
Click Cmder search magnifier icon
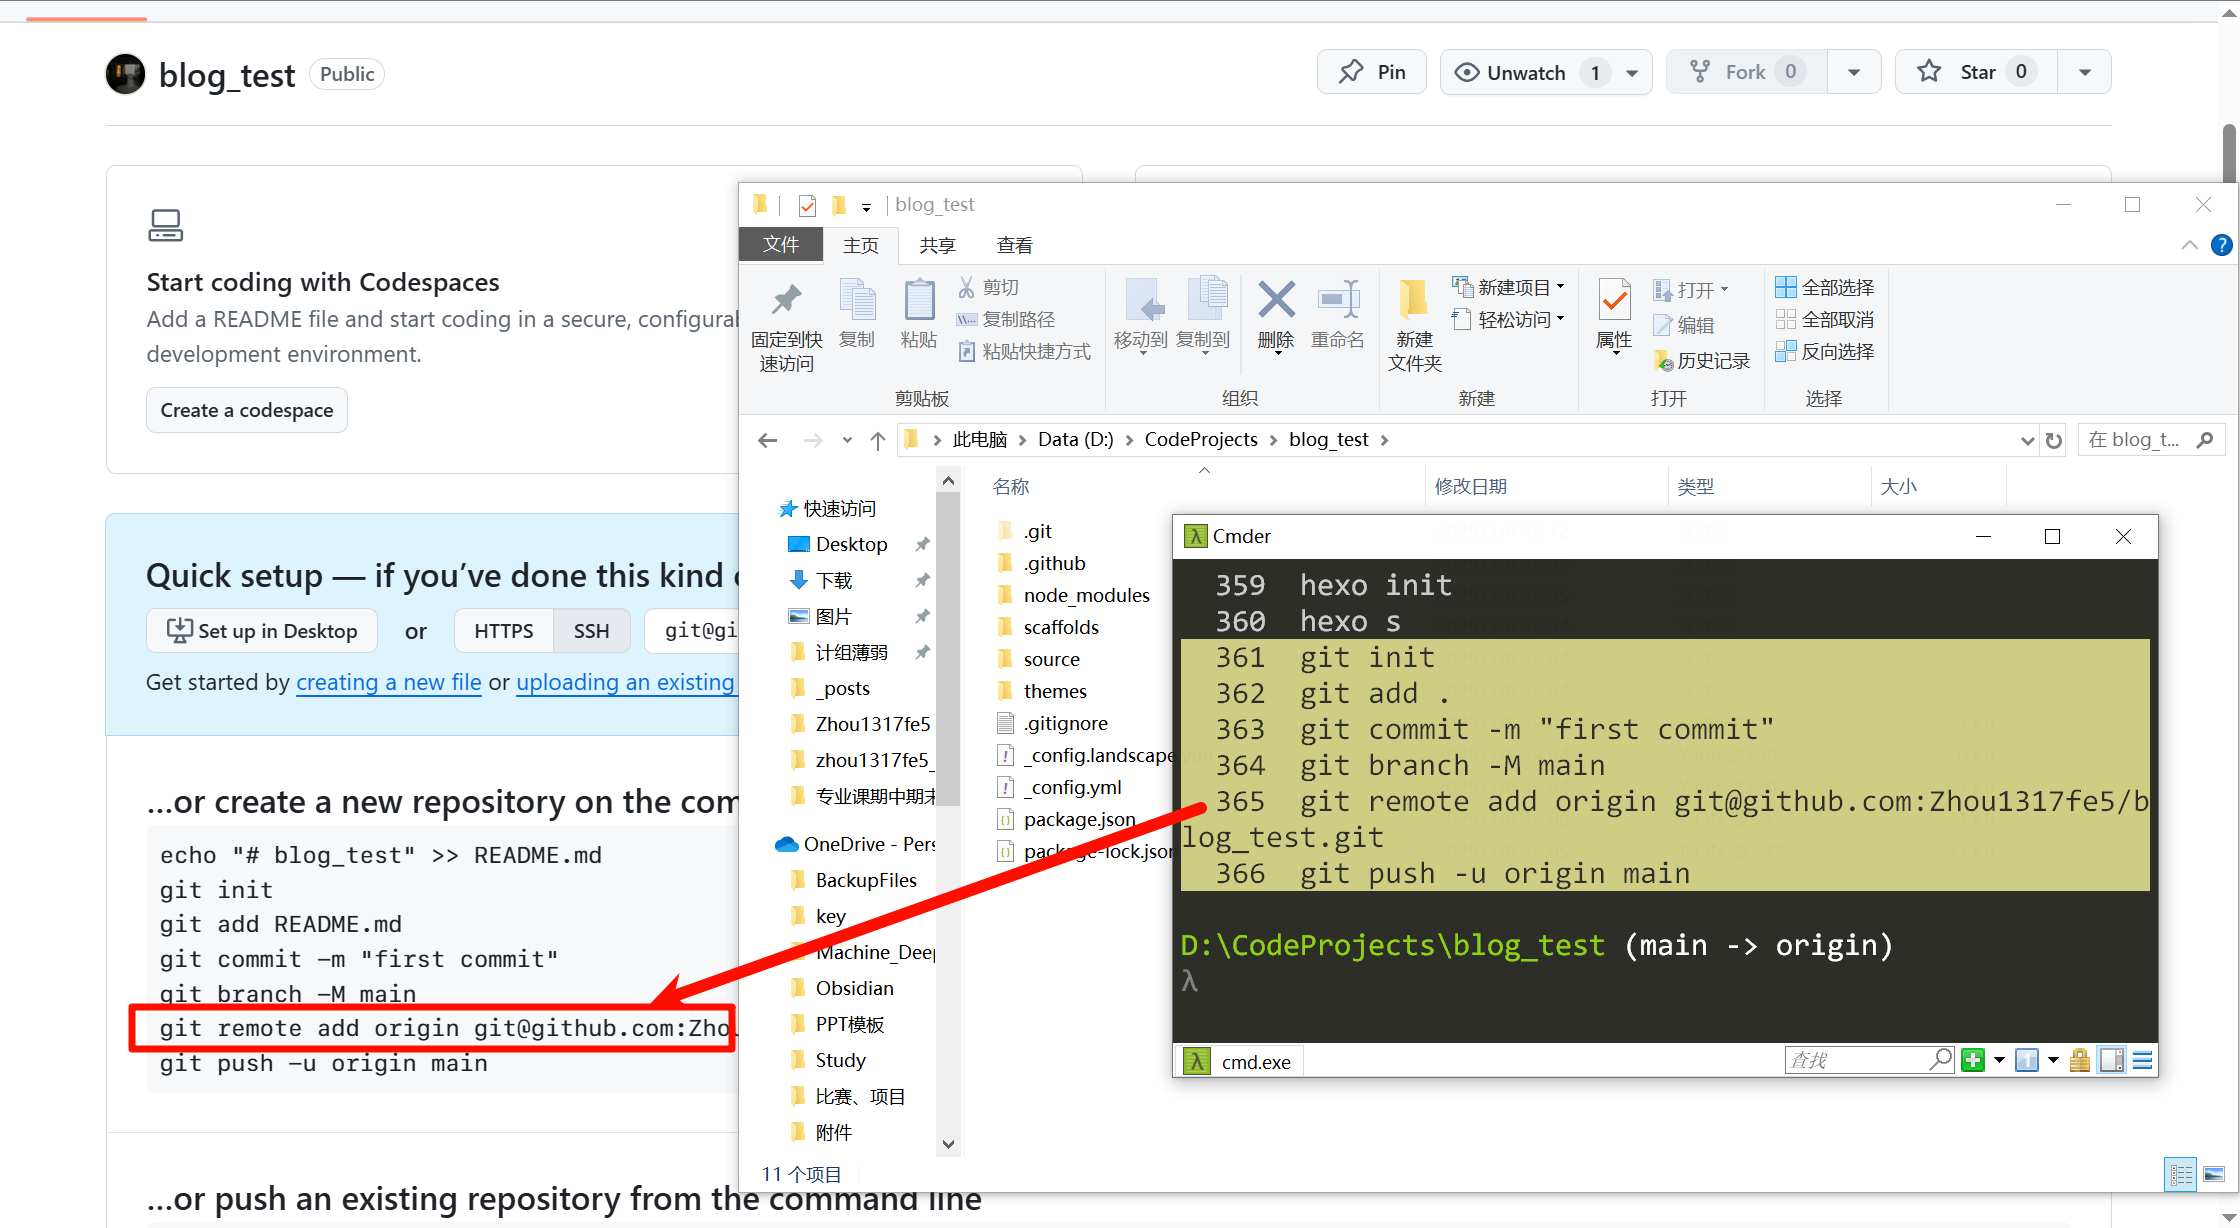tap(1940, 1059)
